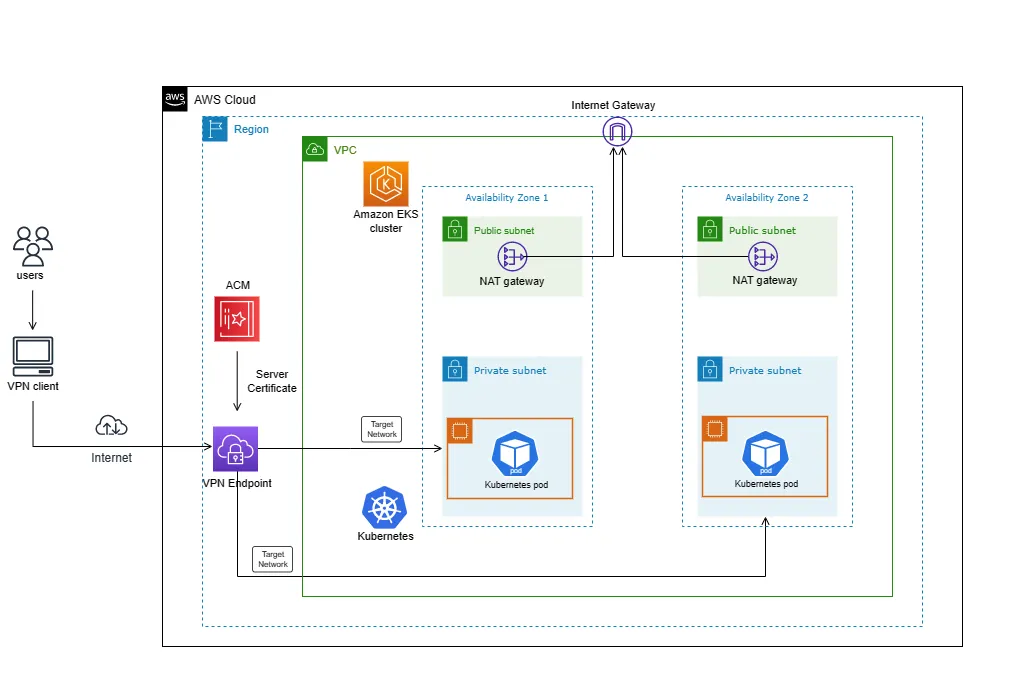Click the Target Network label near VPN Endpoint
This screenshot has height=699, width=1034.
coord(271,559)
